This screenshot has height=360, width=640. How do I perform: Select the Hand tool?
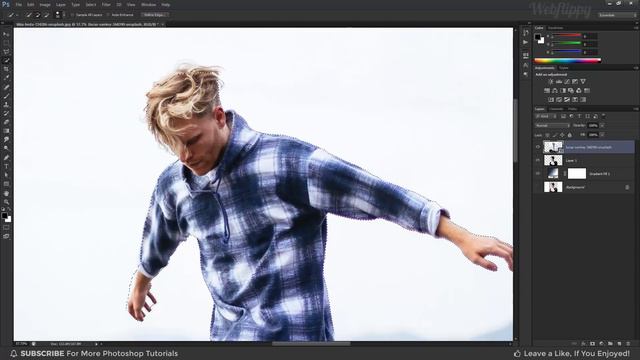point(6,193)
